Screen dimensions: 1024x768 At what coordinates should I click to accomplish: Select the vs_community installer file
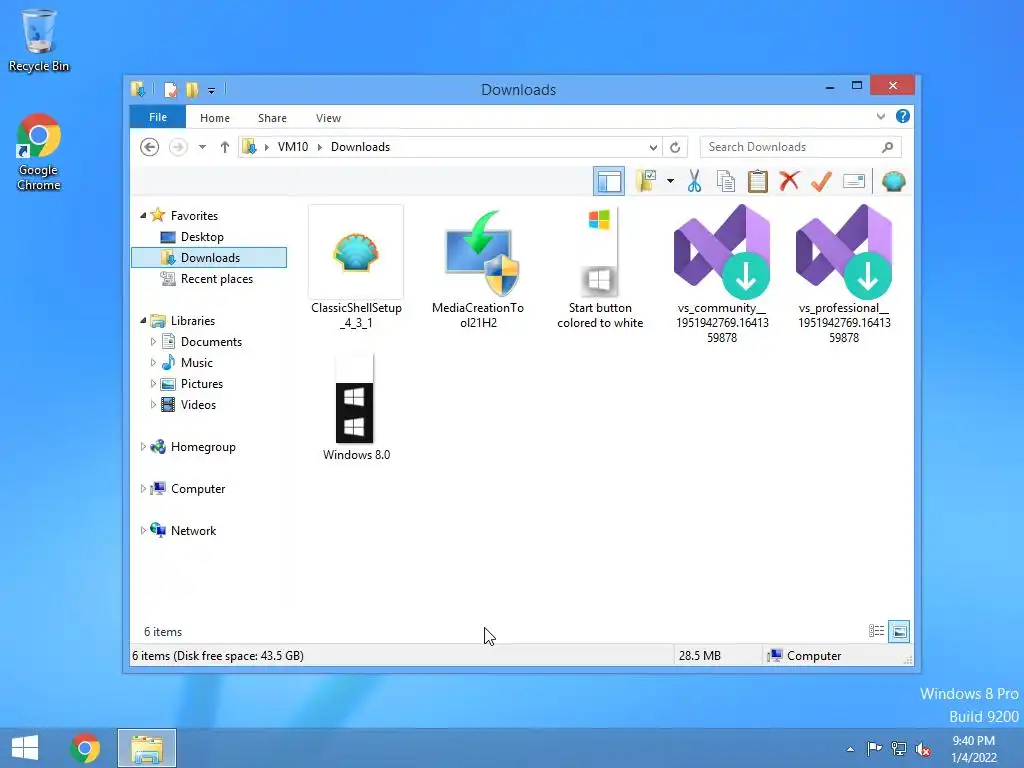point(722,274)
